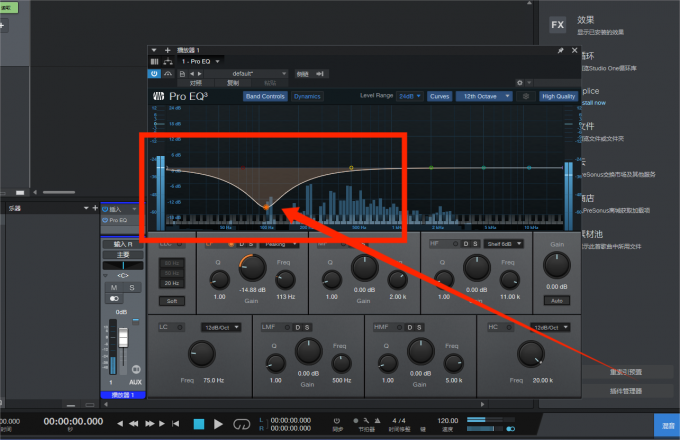Open the 12th Octave dropdown
The width and height of the screenshot is (680, 440).
click(484, 96)
